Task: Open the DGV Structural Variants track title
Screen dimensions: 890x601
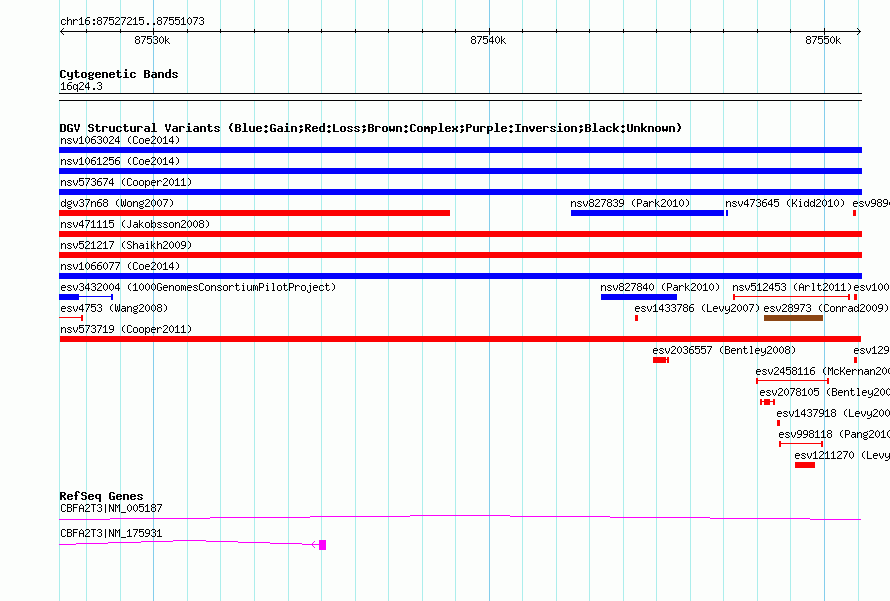Action: (x=371, y=128)
